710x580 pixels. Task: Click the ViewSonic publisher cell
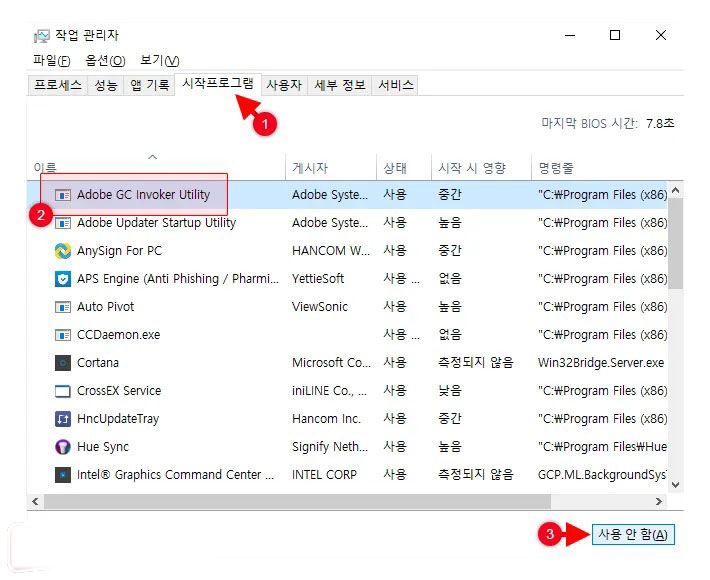[x=320, y=307]
